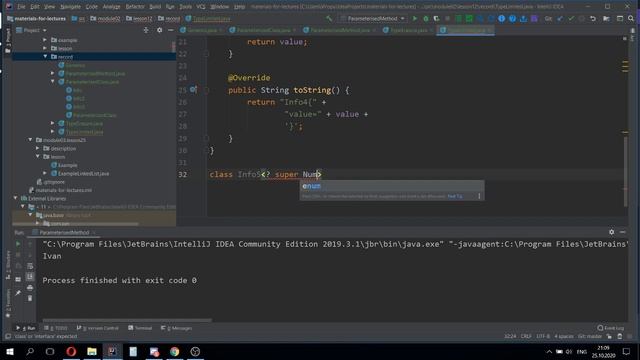Toggle soft-wrap in Run console
The width and height of the screenshot is (640, 360).
tap(30, 266)
